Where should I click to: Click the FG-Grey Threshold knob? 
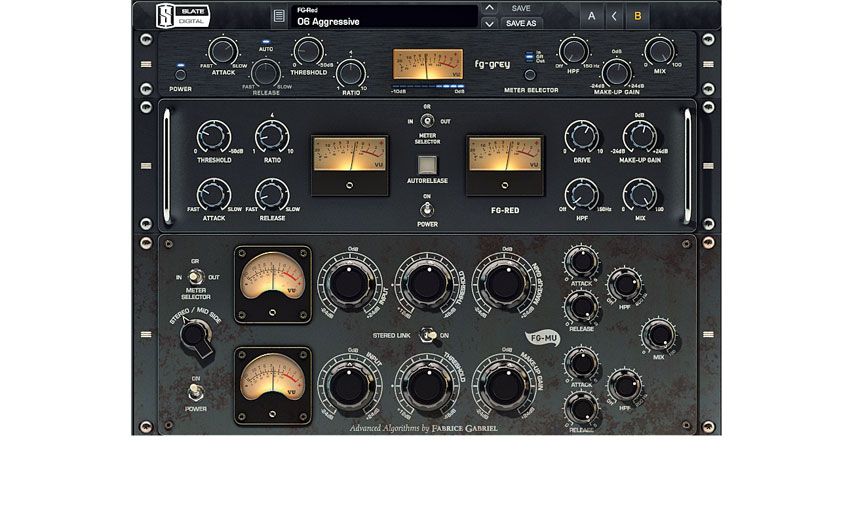pos(308,51)
